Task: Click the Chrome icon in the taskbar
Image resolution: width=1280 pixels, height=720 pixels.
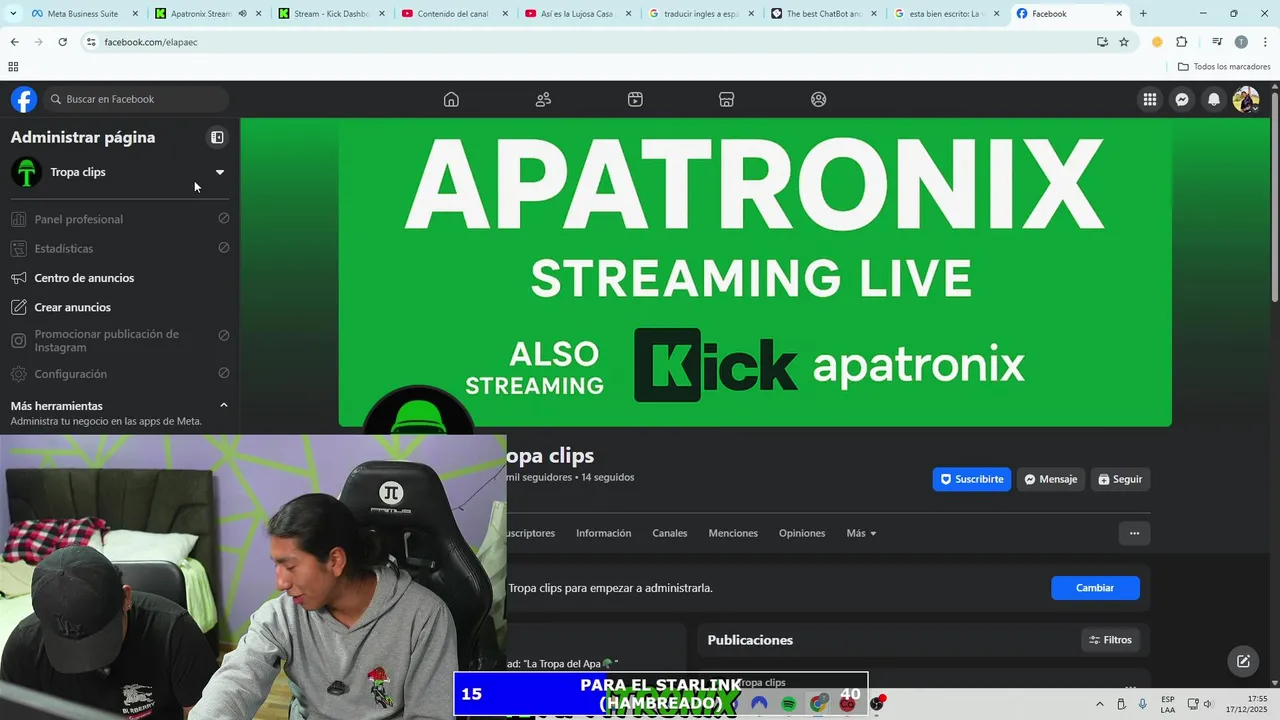Action: (819, 704)
